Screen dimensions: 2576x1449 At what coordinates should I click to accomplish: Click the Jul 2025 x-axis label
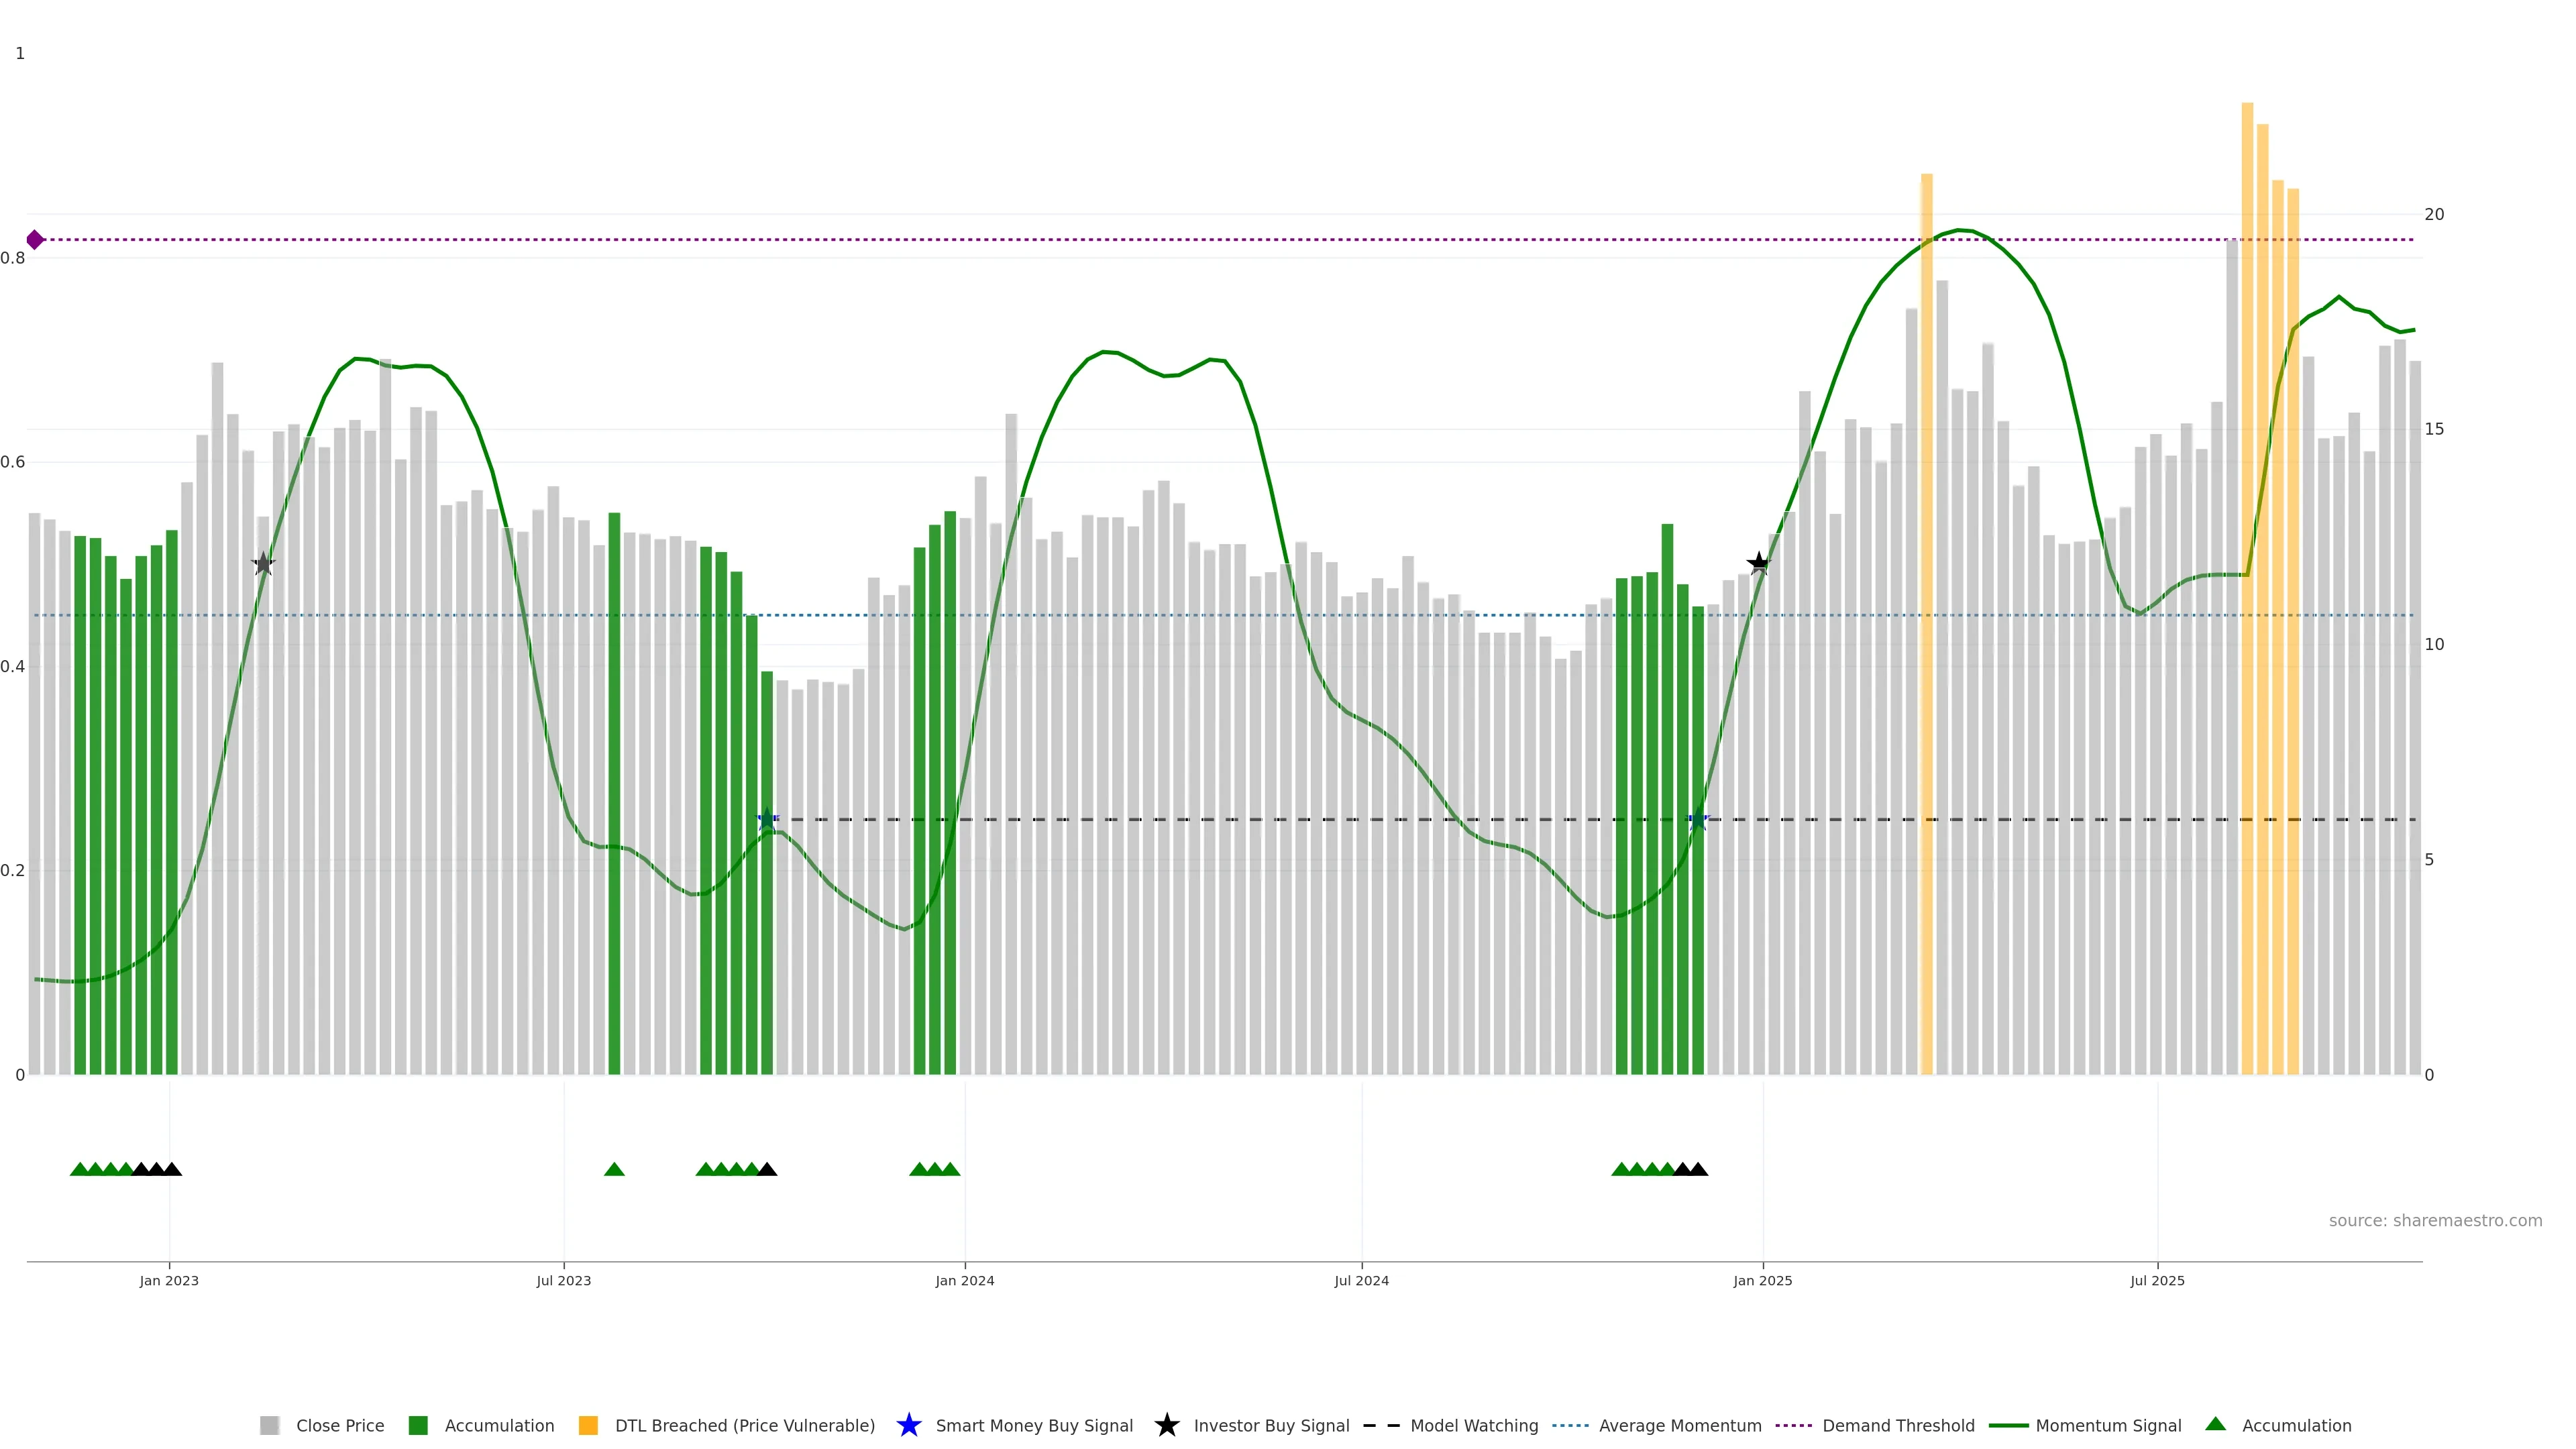pos(2157,1281)
